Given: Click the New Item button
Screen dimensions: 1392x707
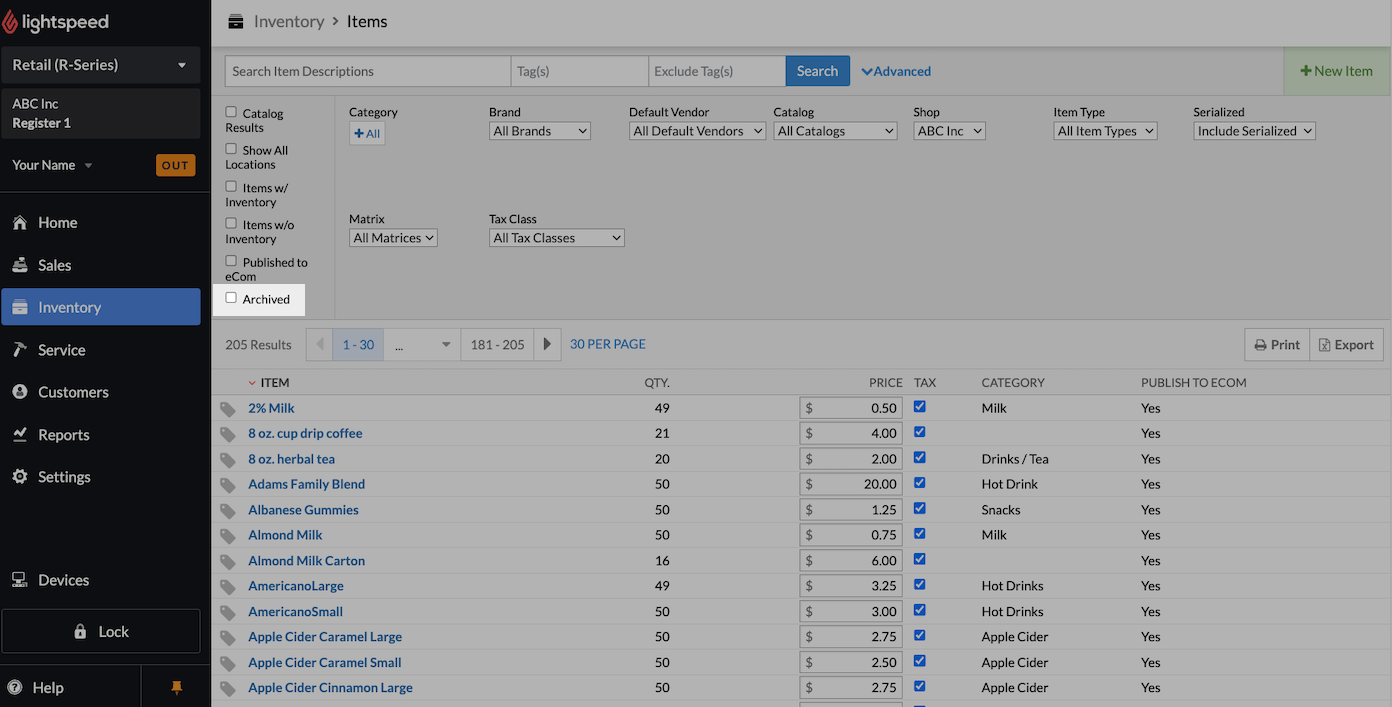Looking at the screenshot, I should click(1336, 71).
